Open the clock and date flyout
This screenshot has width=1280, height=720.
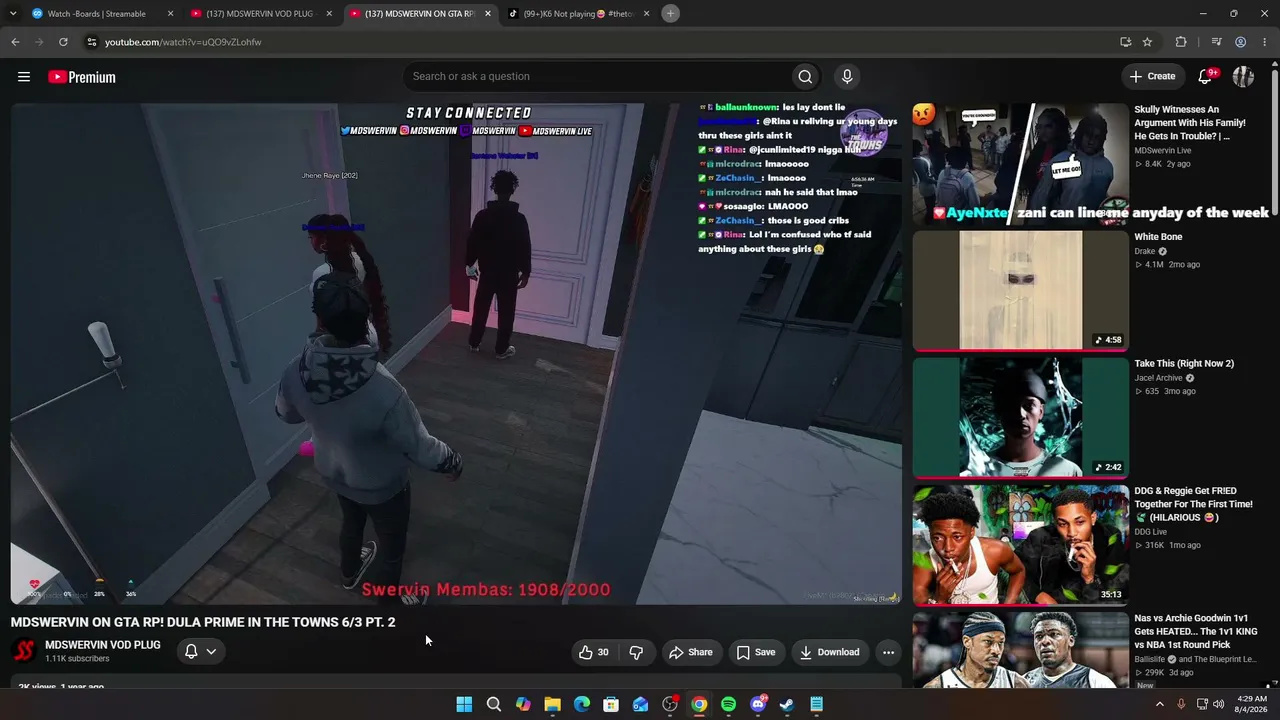1252,704
